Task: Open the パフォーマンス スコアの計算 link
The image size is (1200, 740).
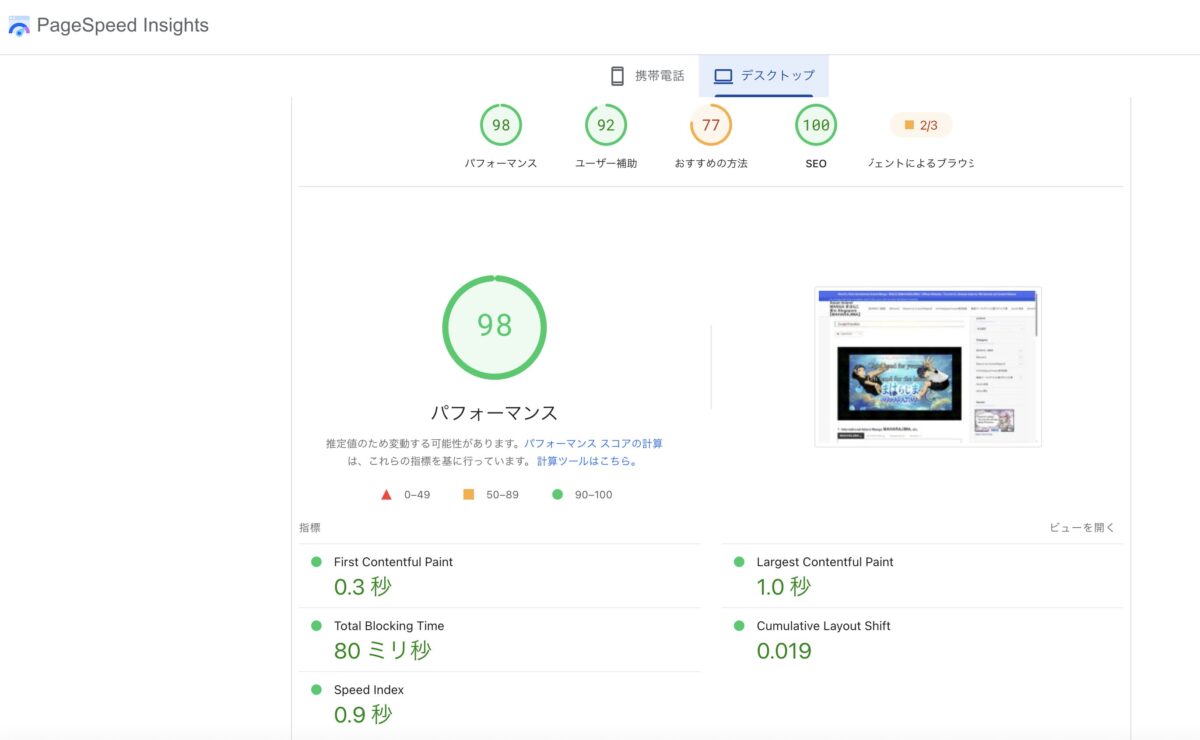Action: pyautogui.click(x=593, y=443)
